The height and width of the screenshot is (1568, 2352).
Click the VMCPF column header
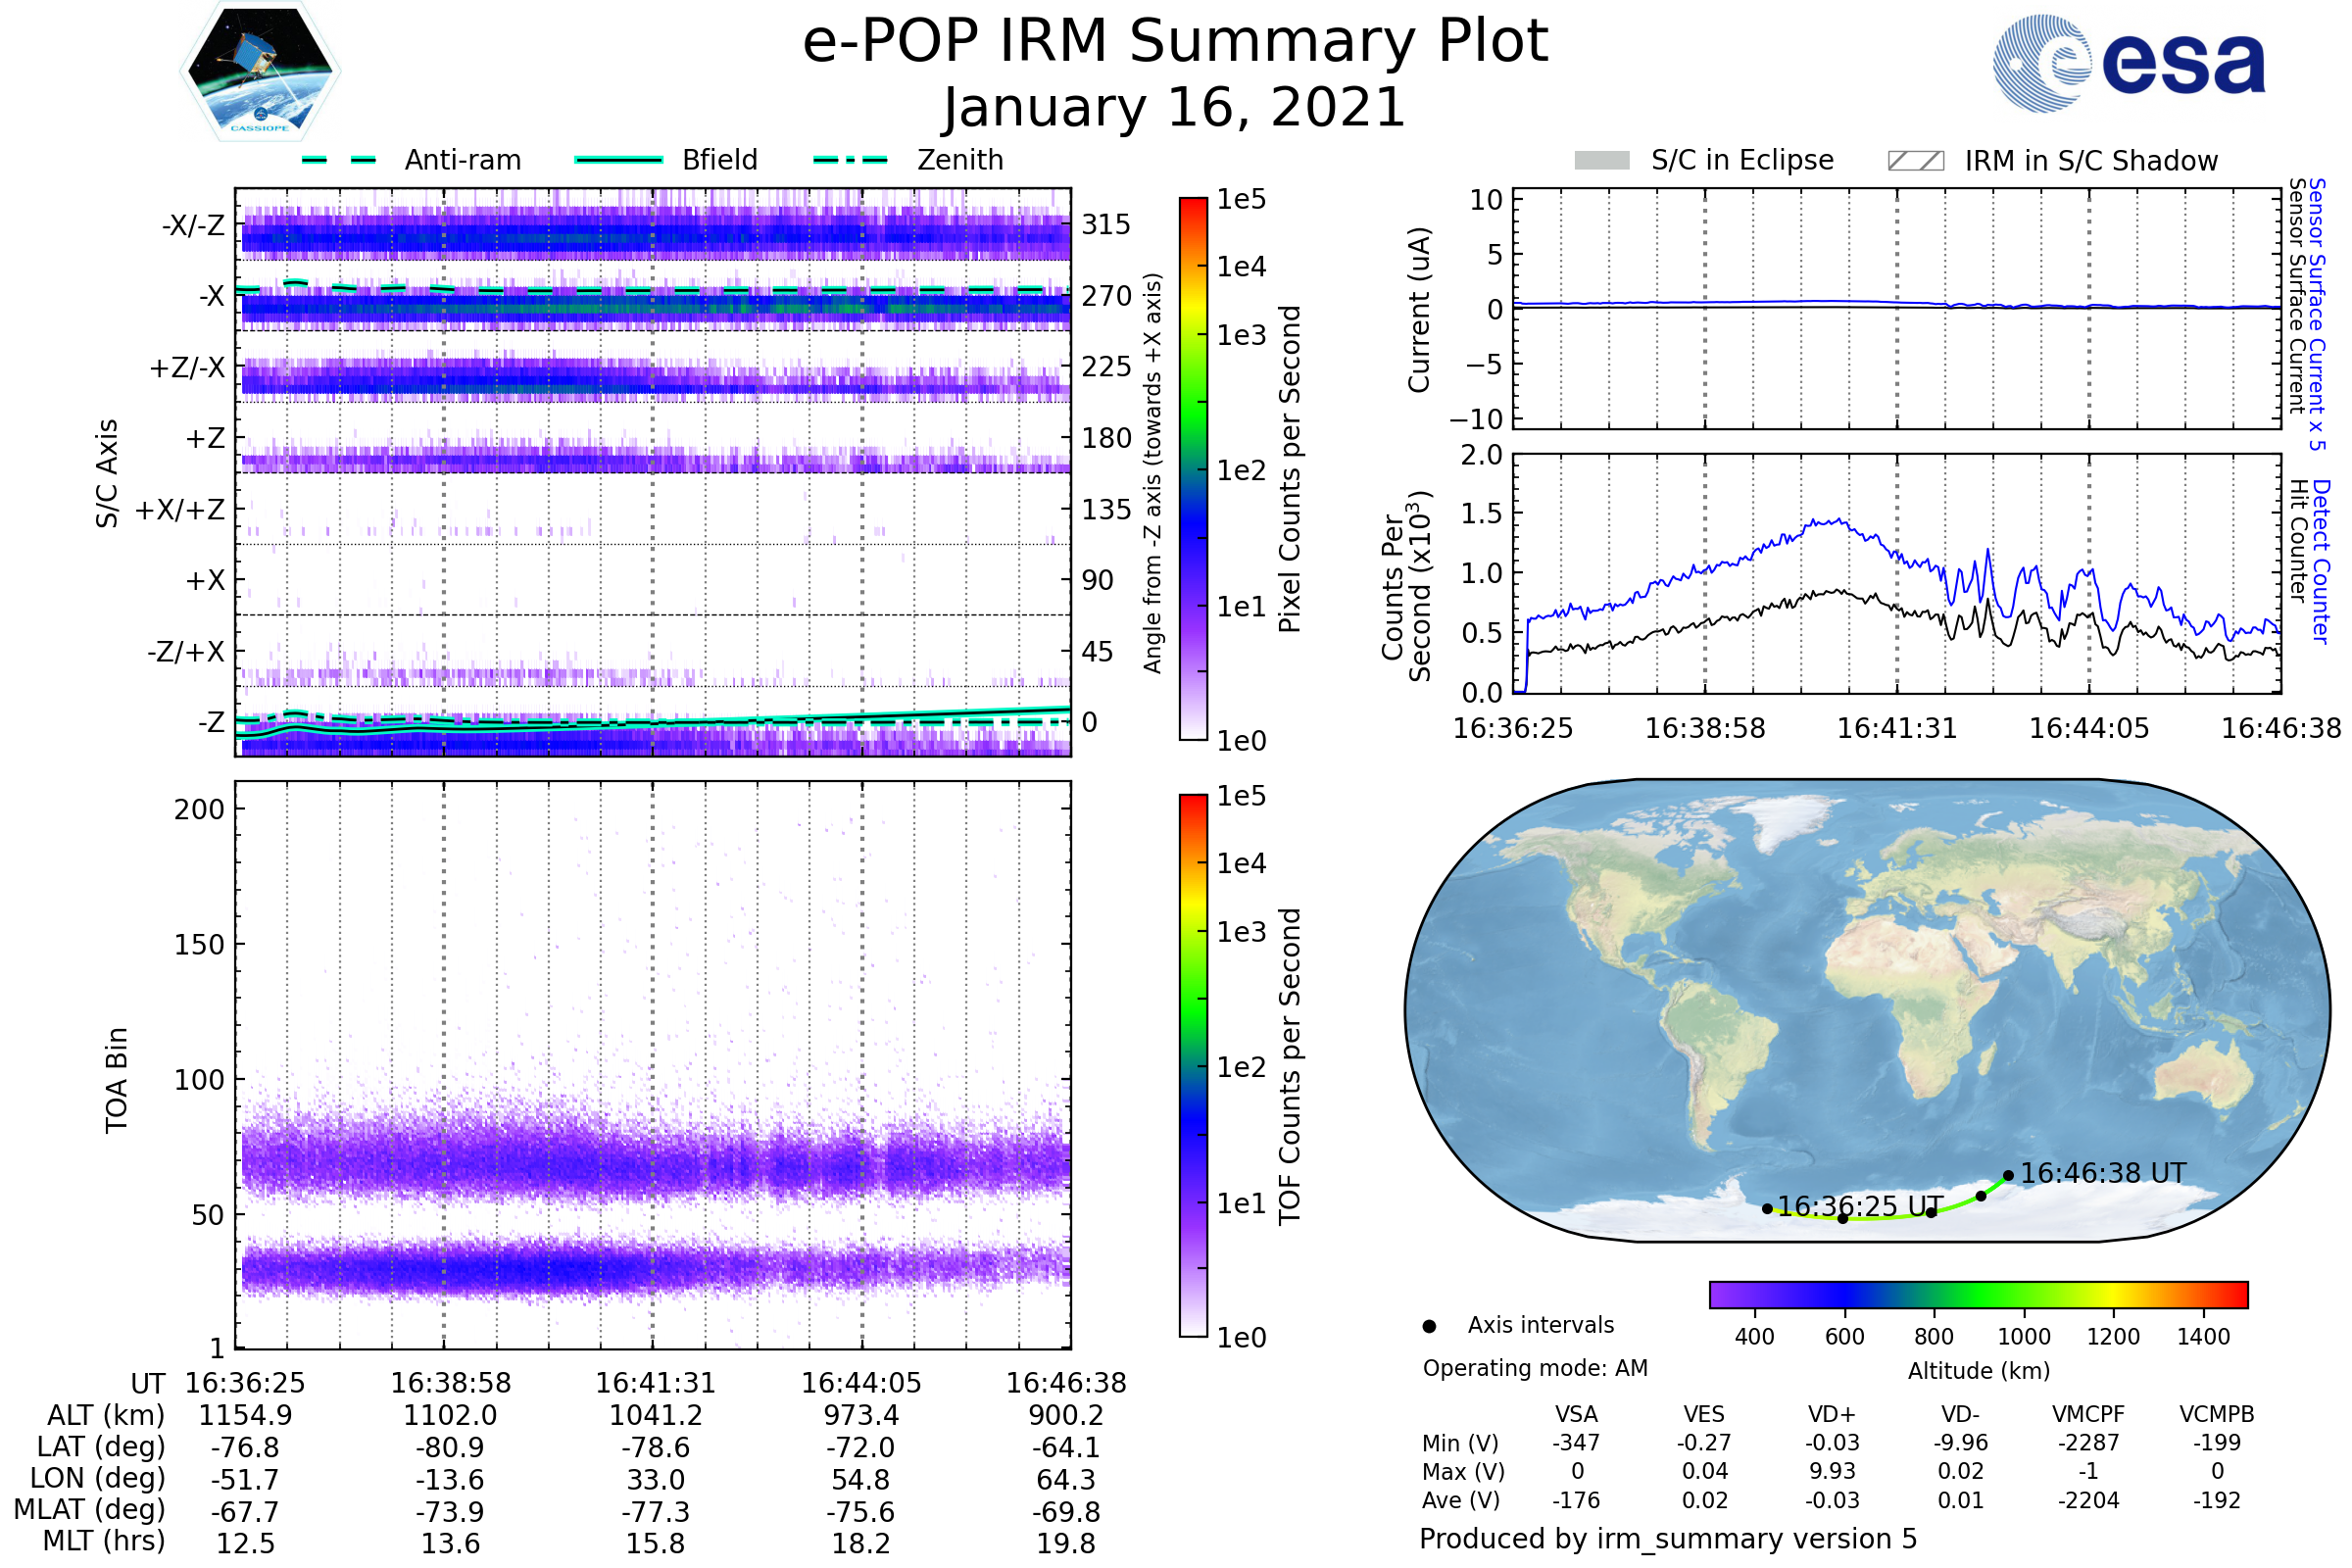[x=2088, y=1414]
